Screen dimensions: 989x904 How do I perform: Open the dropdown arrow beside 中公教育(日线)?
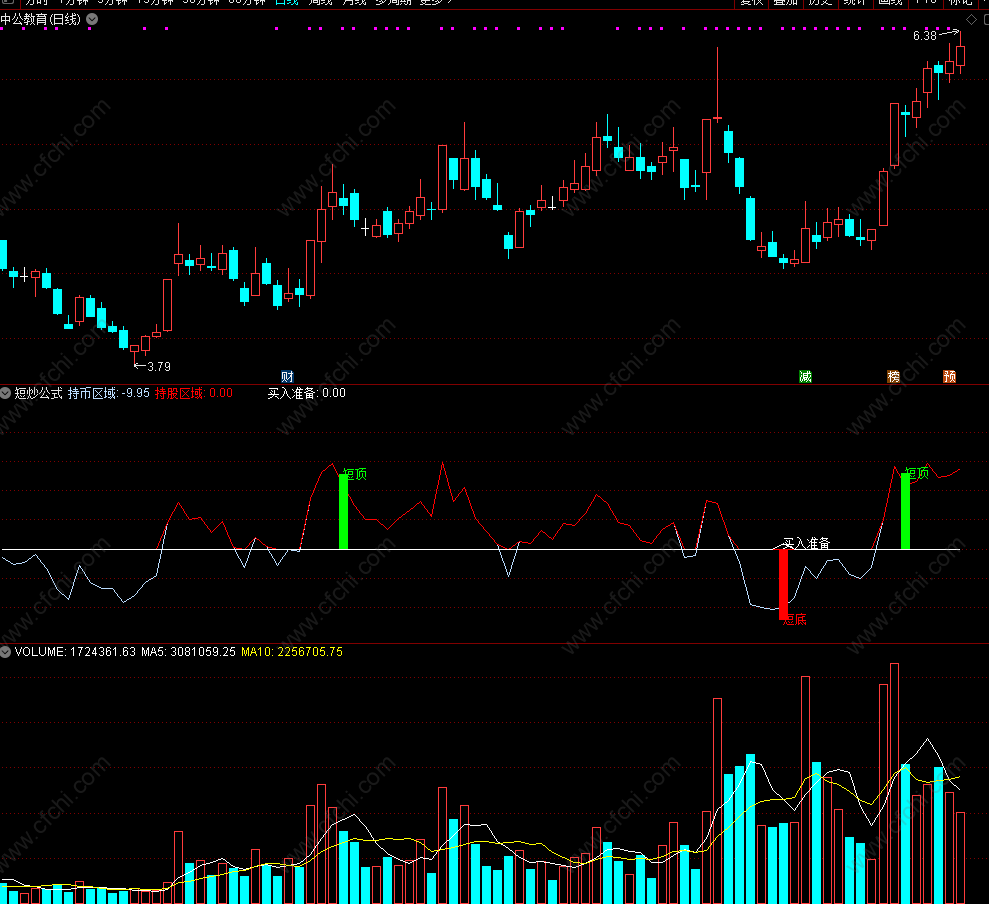coord(92,20)
